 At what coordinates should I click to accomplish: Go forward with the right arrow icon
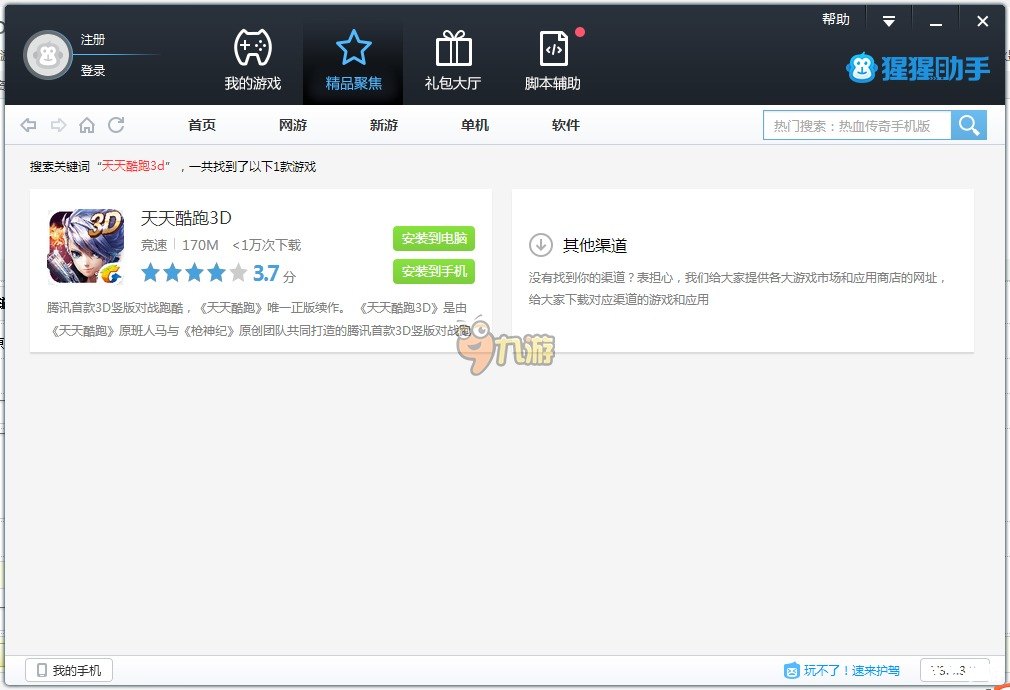(x=58, y=125)
